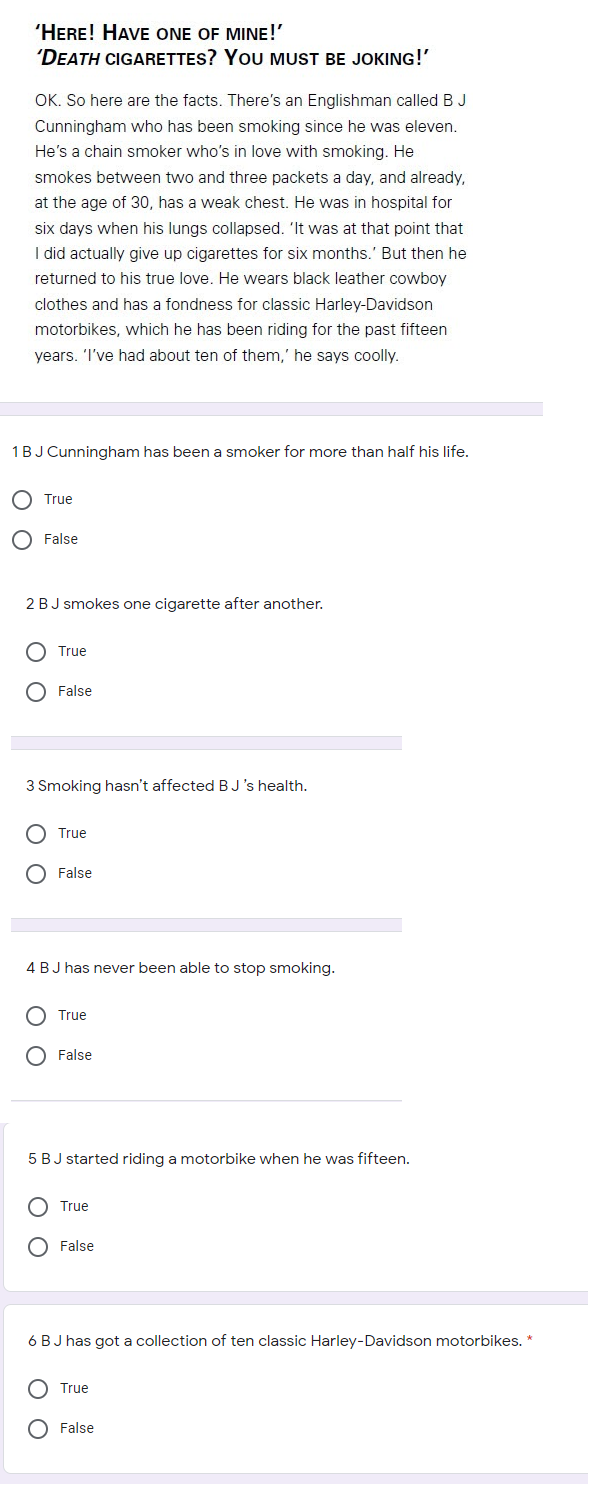The image size is (609, 1493).
Task: Choose False for question 2 one cigarette after another
Action: pyautogui.click(x=37, y=692)
